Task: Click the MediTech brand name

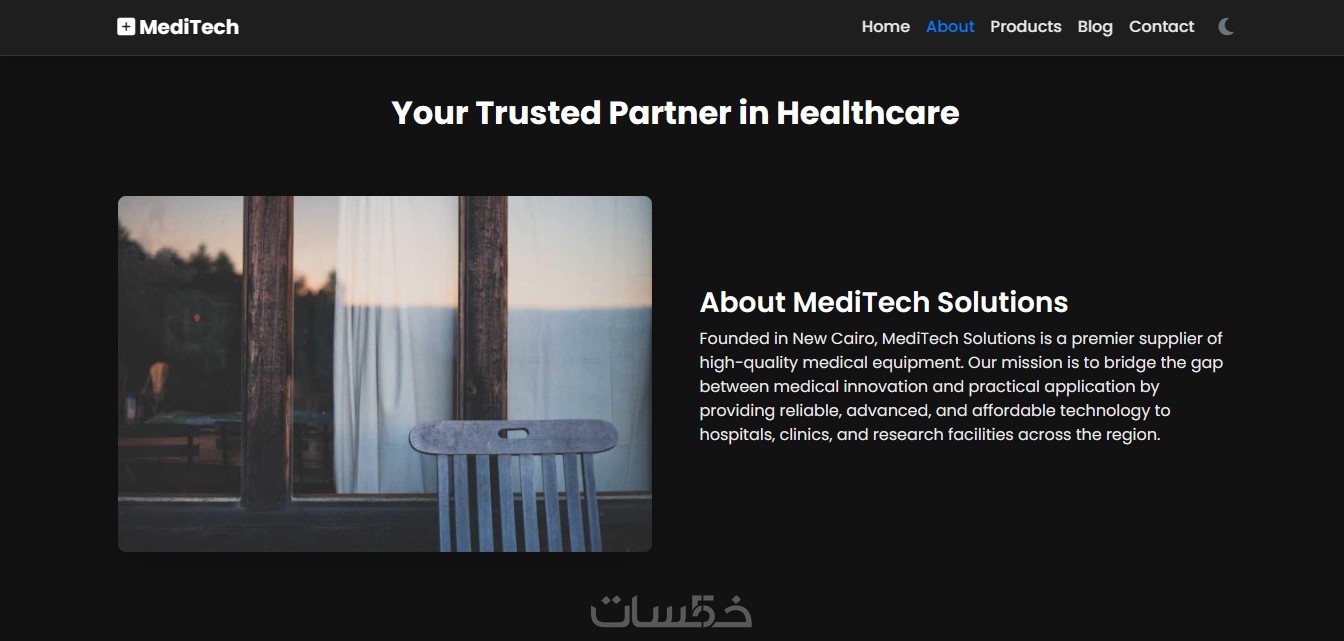Action: pyautogui.click(x=189, y=27)
